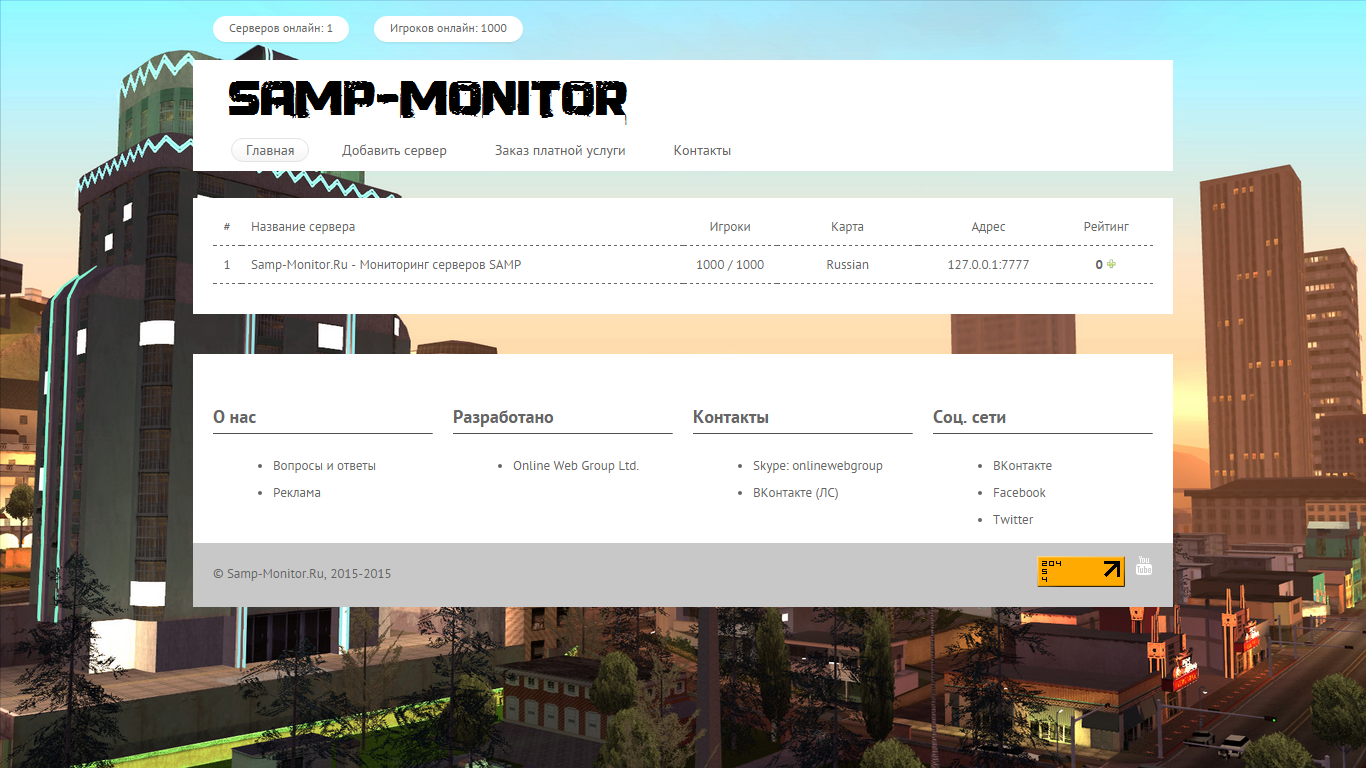Open the Реклама link
The image size is (1366, 768).
coord(297,492)
